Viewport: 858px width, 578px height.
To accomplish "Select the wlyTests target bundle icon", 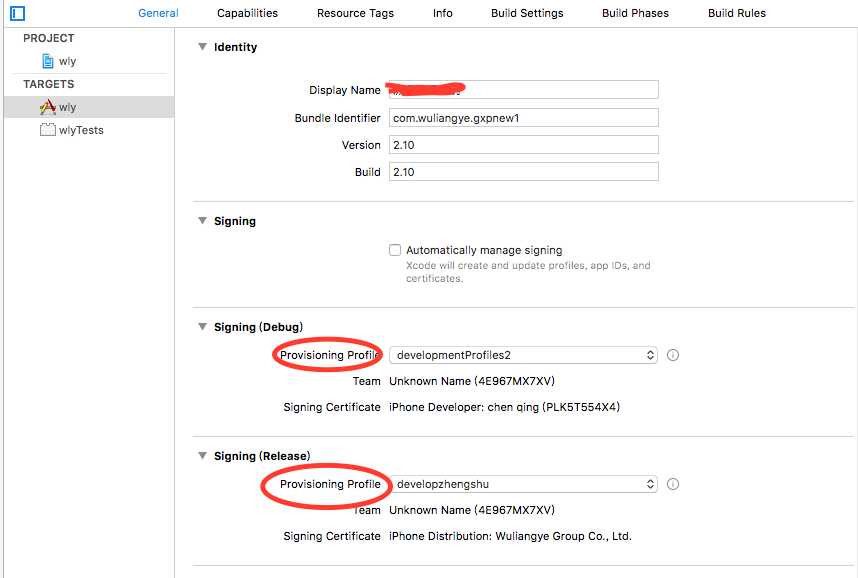I will point(48,130).
